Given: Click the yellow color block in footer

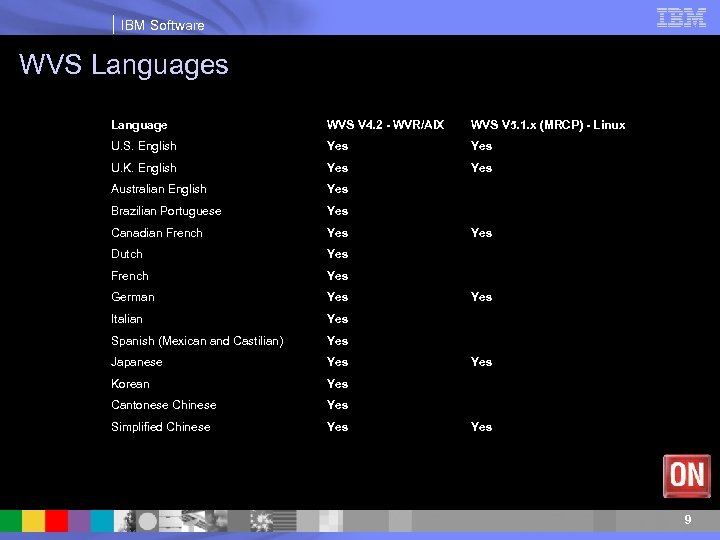Looking at the screenshot, I should (x=34, y=521).
